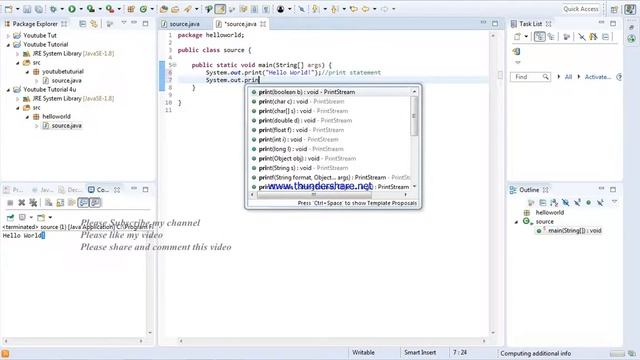Open Debug button dropdown arrow
This screenshot has height=360, width=640.
[62, 9]
